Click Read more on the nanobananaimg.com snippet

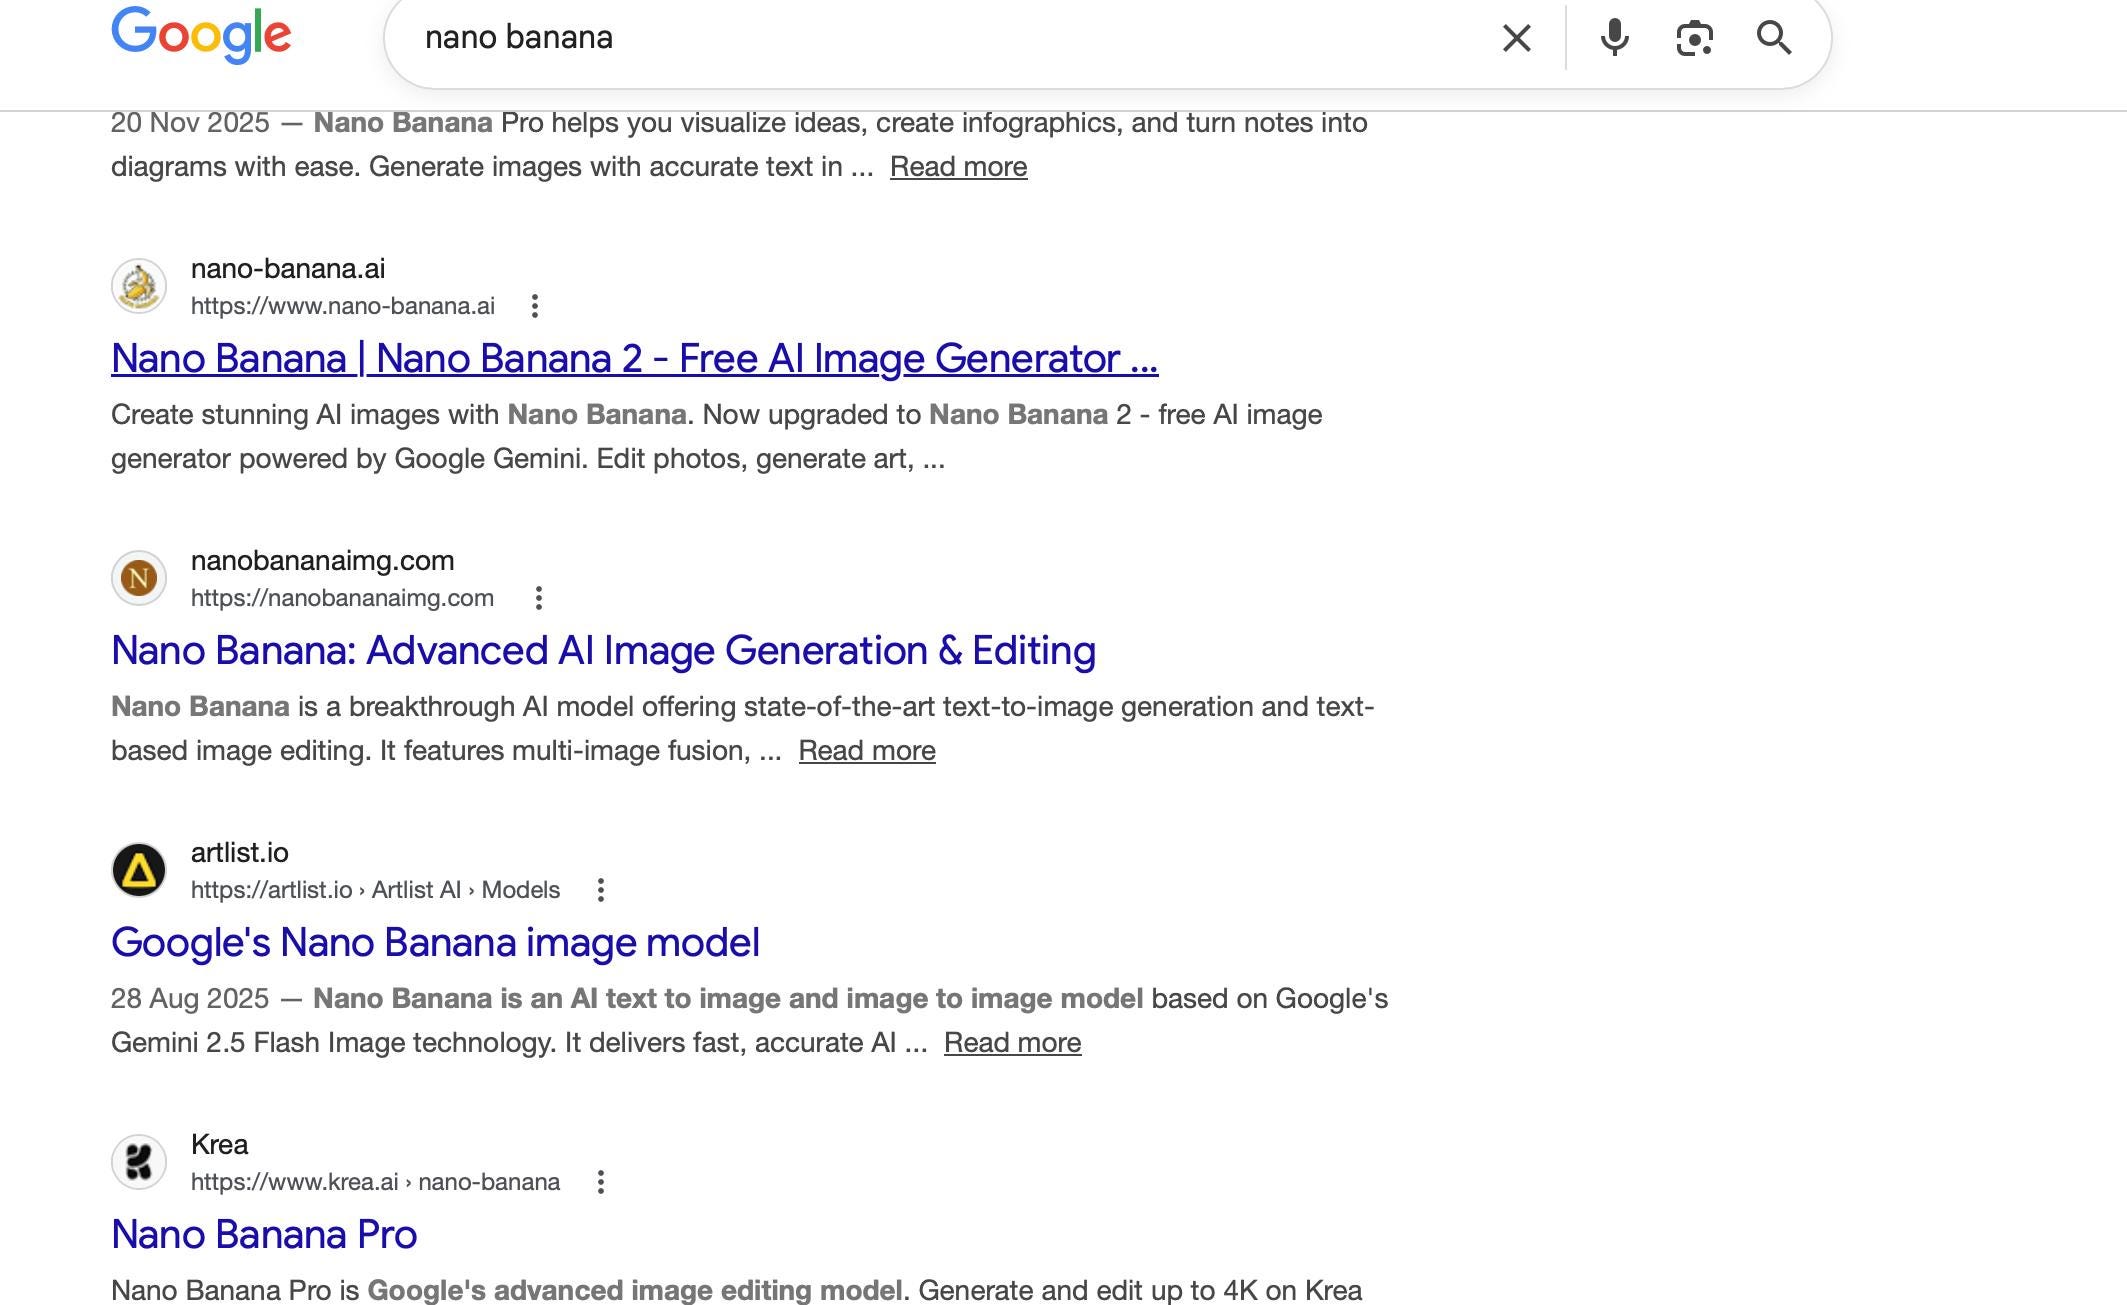[867, 751]
